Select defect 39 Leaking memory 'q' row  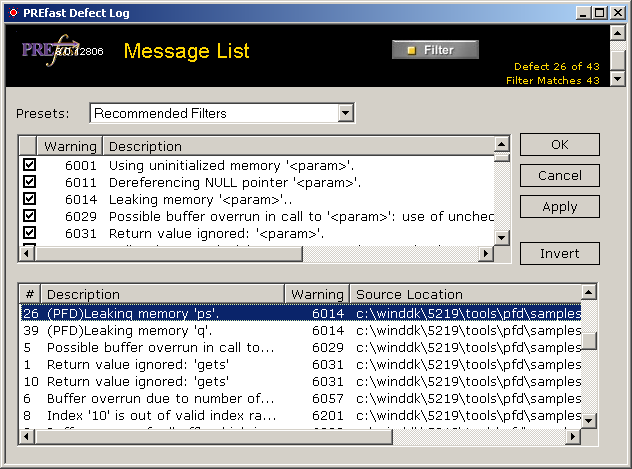[x=301, y=330]
